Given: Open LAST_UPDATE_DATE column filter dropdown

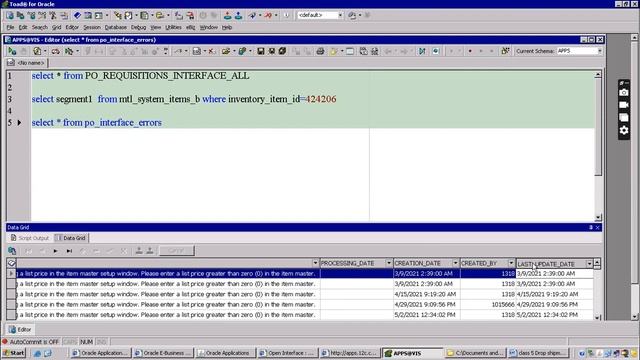Looking at the screenshot, I should click(589, 264).
